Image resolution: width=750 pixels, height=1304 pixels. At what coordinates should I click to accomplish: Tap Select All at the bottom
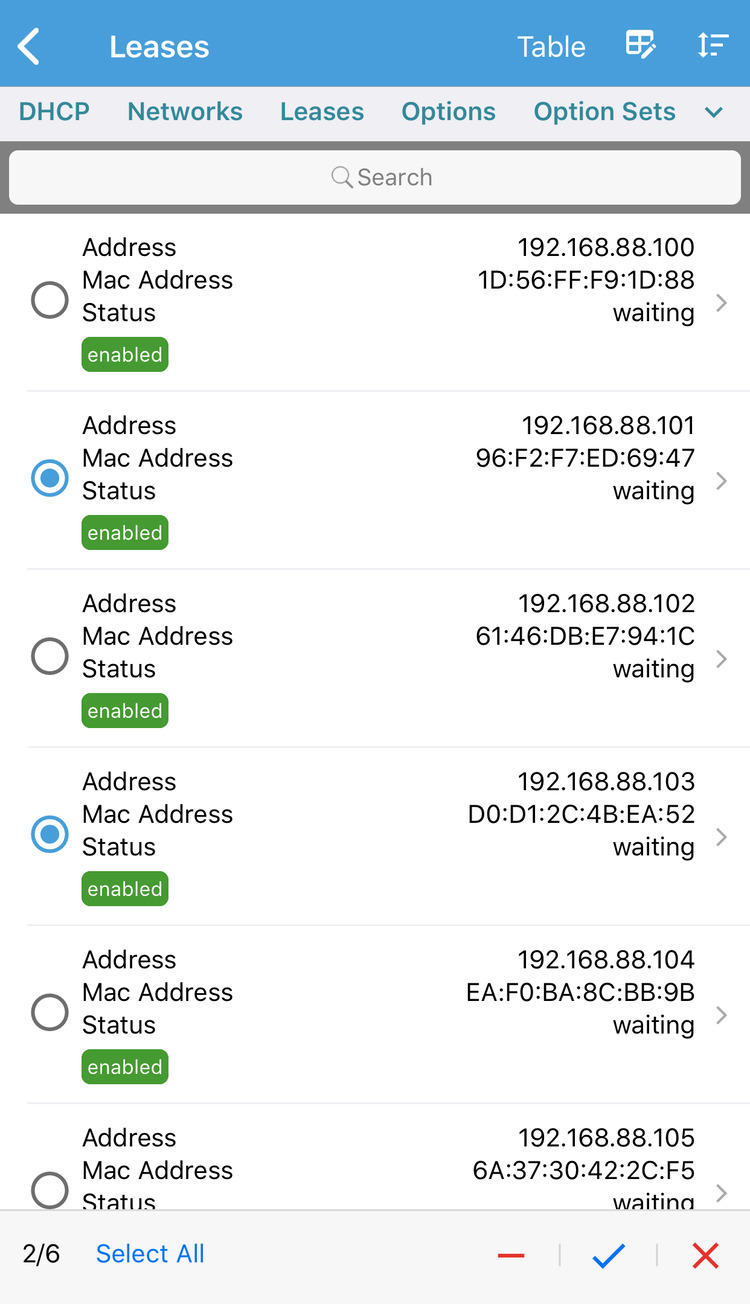click(149, 1253)
